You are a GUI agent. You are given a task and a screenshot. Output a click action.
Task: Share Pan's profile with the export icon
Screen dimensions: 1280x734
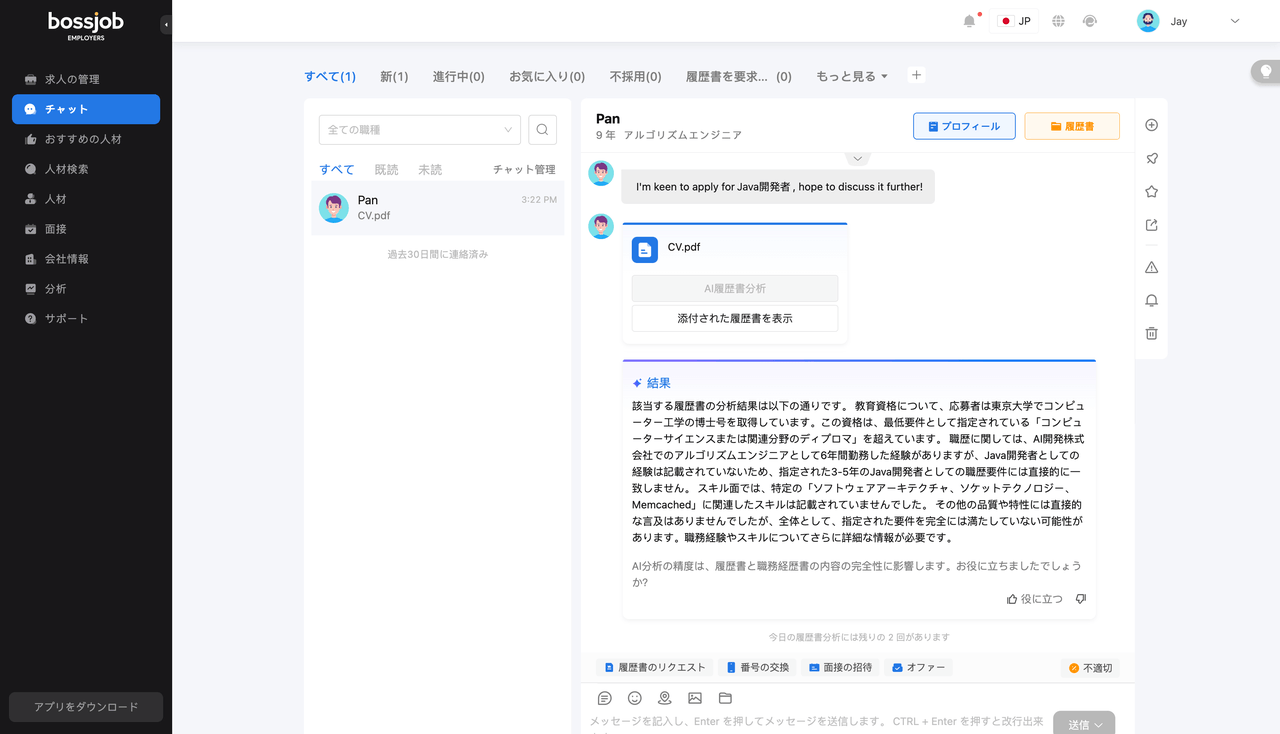coord(1151,225)
